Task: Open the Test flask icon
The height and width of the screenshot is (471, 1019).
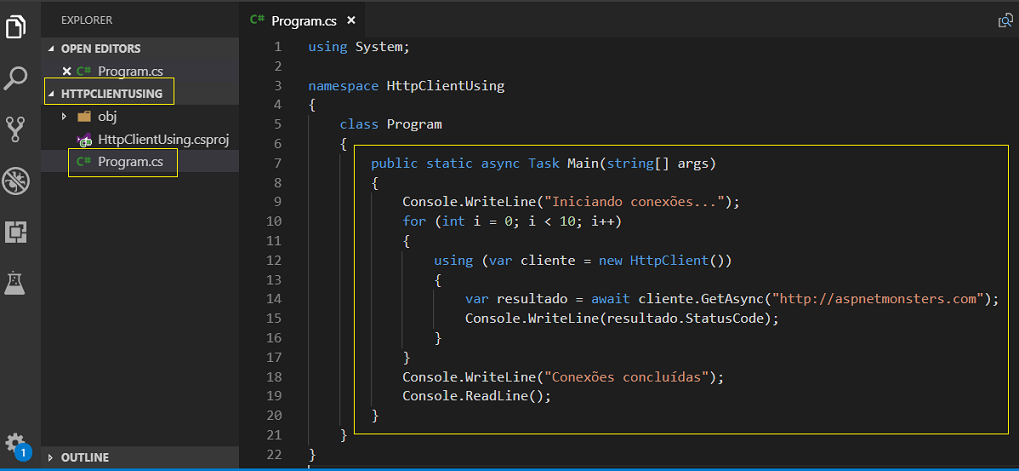Action: tap(15, 283)
